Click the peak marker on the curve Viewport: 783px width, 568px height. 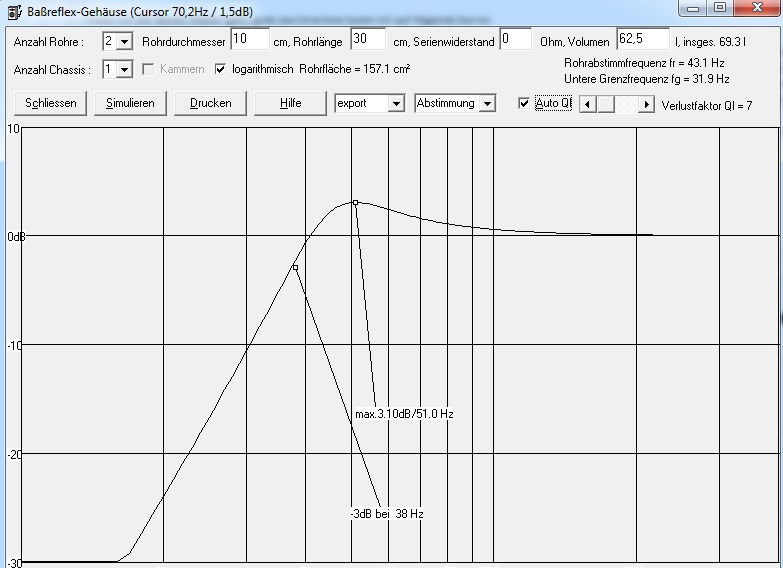(355, 202)
